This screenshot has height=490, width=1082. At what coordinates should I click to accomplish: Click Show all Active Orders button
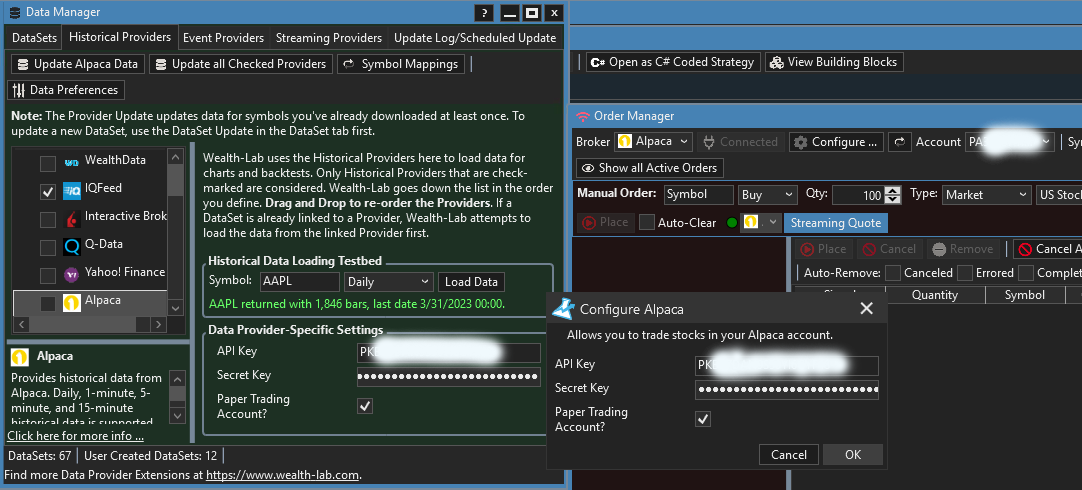(x=650, y=168)
